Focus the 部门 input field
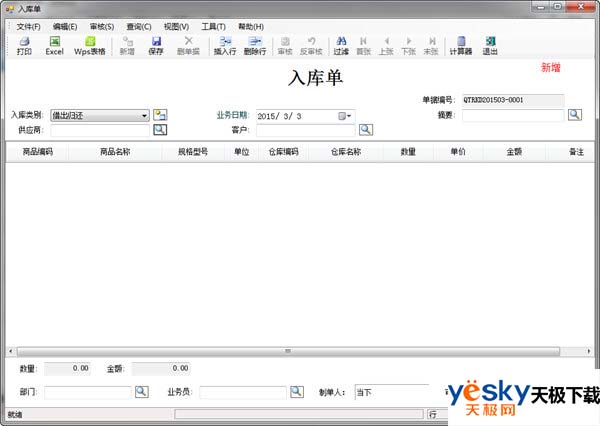 click(x=88, y=392)
